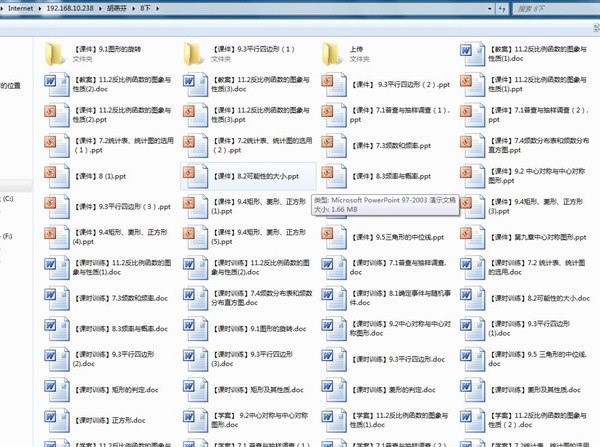Select file name 【课时训练】菱形的判定.doc

coord(394,390)
